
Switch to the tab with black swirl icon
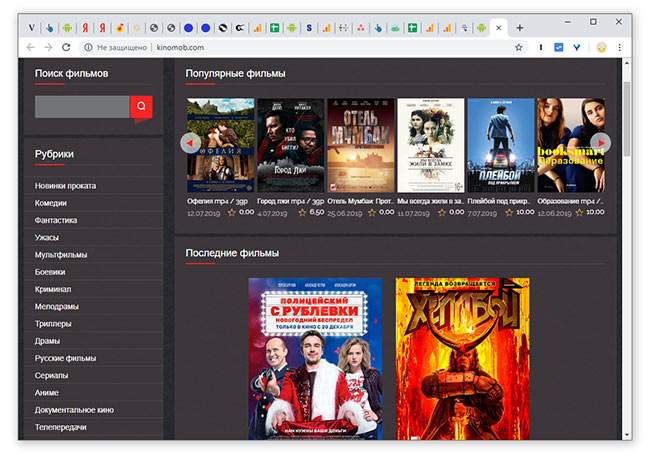[x=223, y=28]
